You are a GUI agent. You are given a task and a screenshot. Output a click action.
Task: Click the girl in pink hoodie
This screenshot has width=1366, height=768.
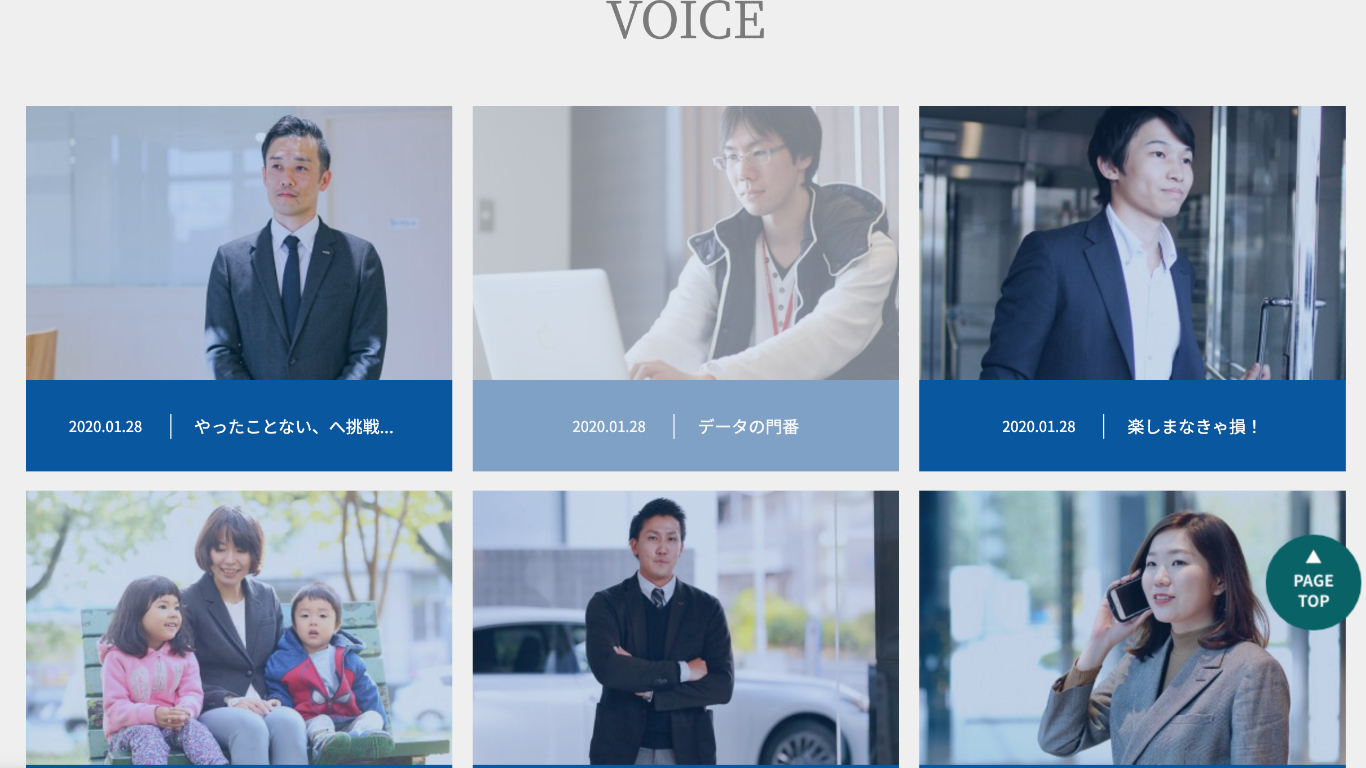(155, 670)
